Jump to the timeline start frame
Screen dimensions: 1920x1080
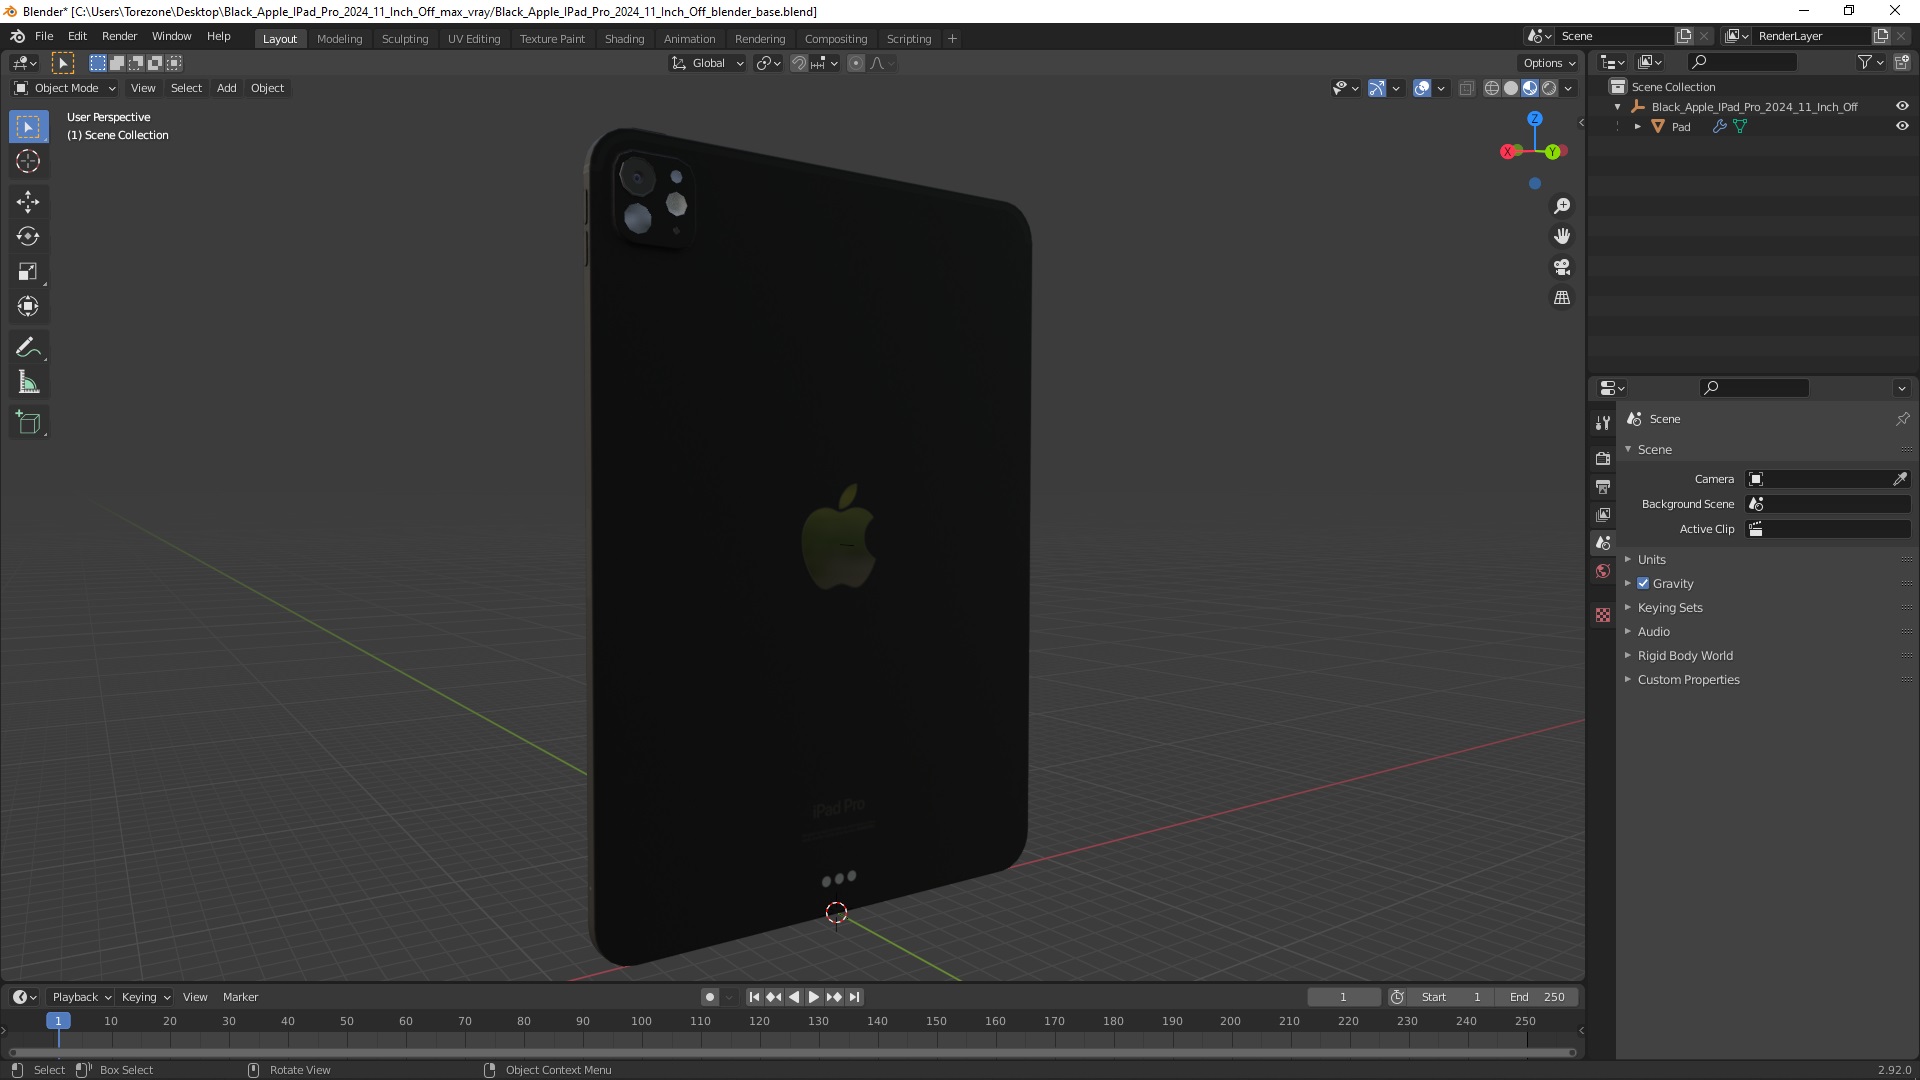tap(754, 997)
